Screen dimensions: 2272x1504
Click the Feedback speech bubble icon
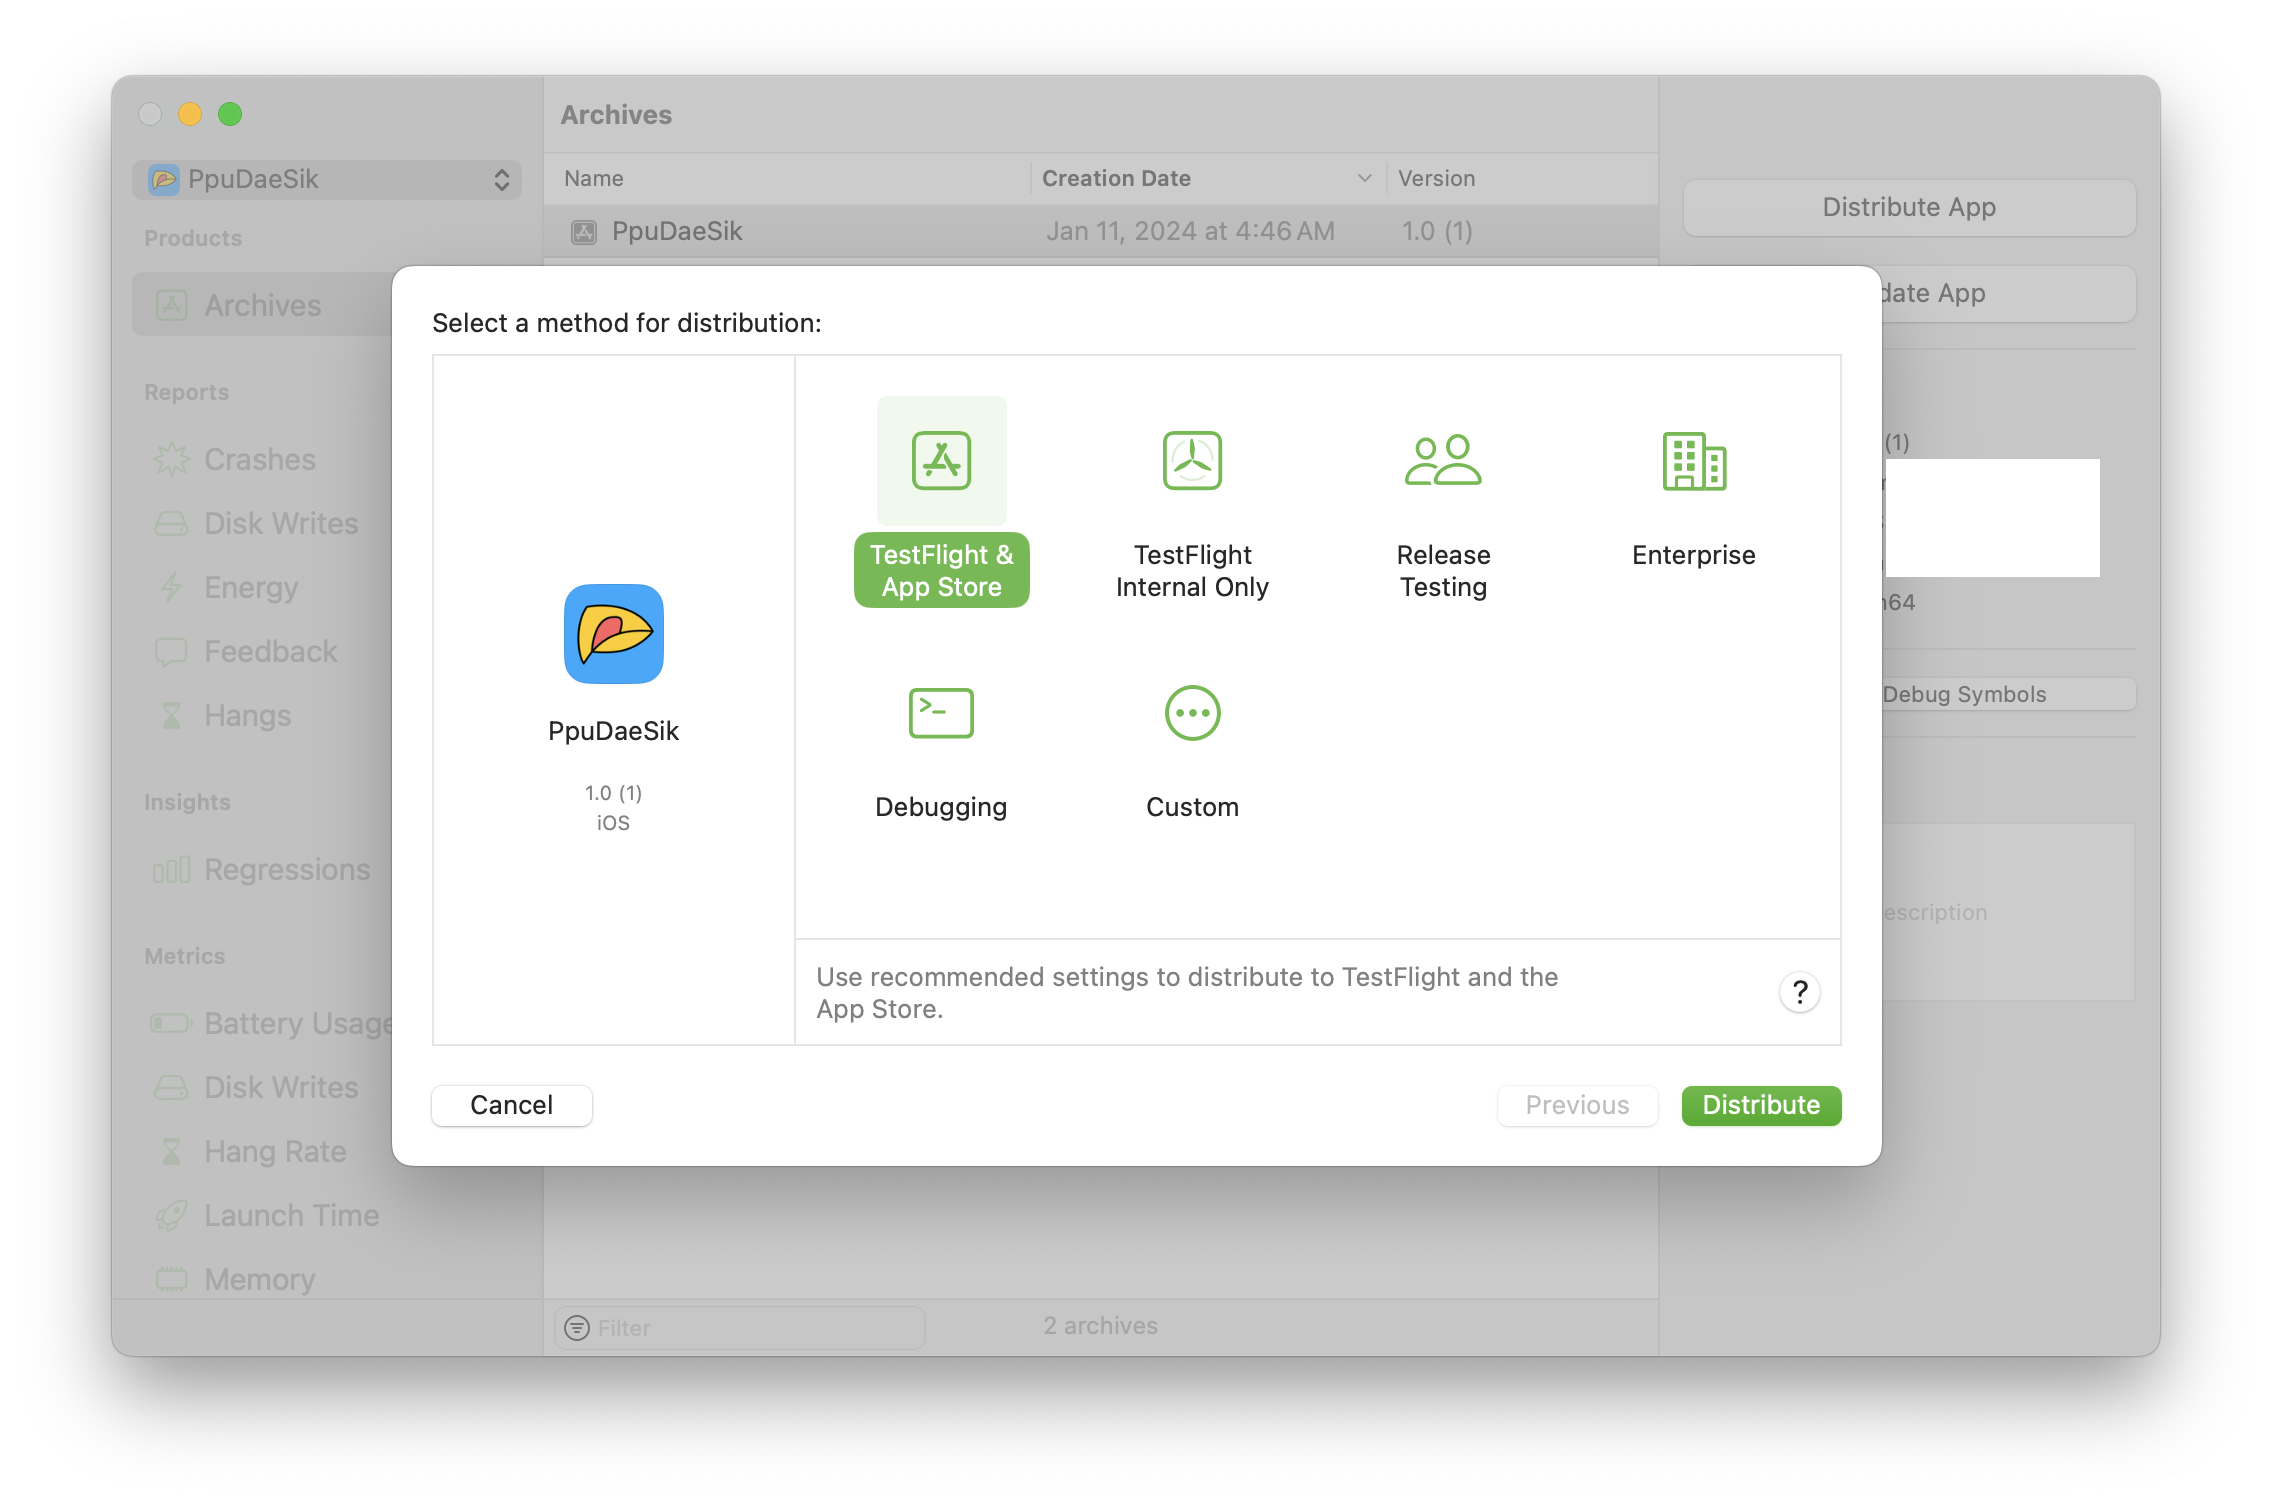click(x=171, y=652)
